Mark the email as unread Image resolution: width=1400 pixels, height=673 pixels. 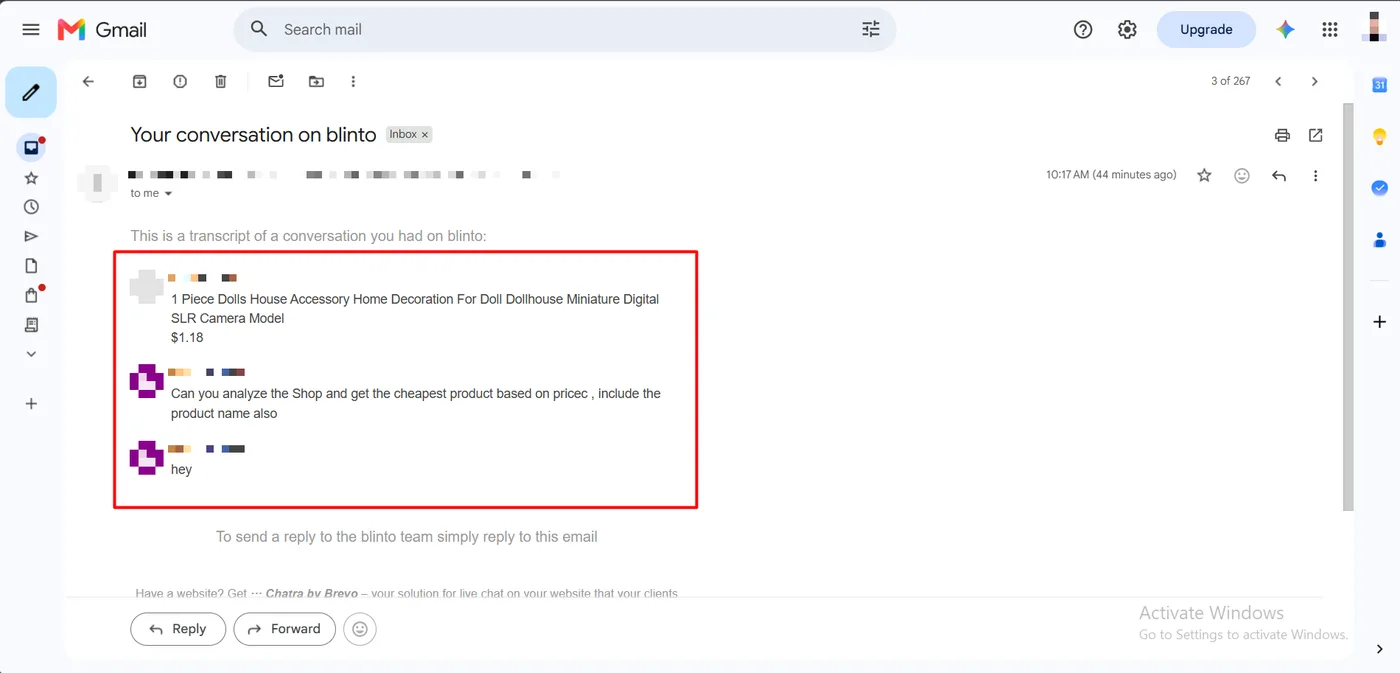(276, 82)
